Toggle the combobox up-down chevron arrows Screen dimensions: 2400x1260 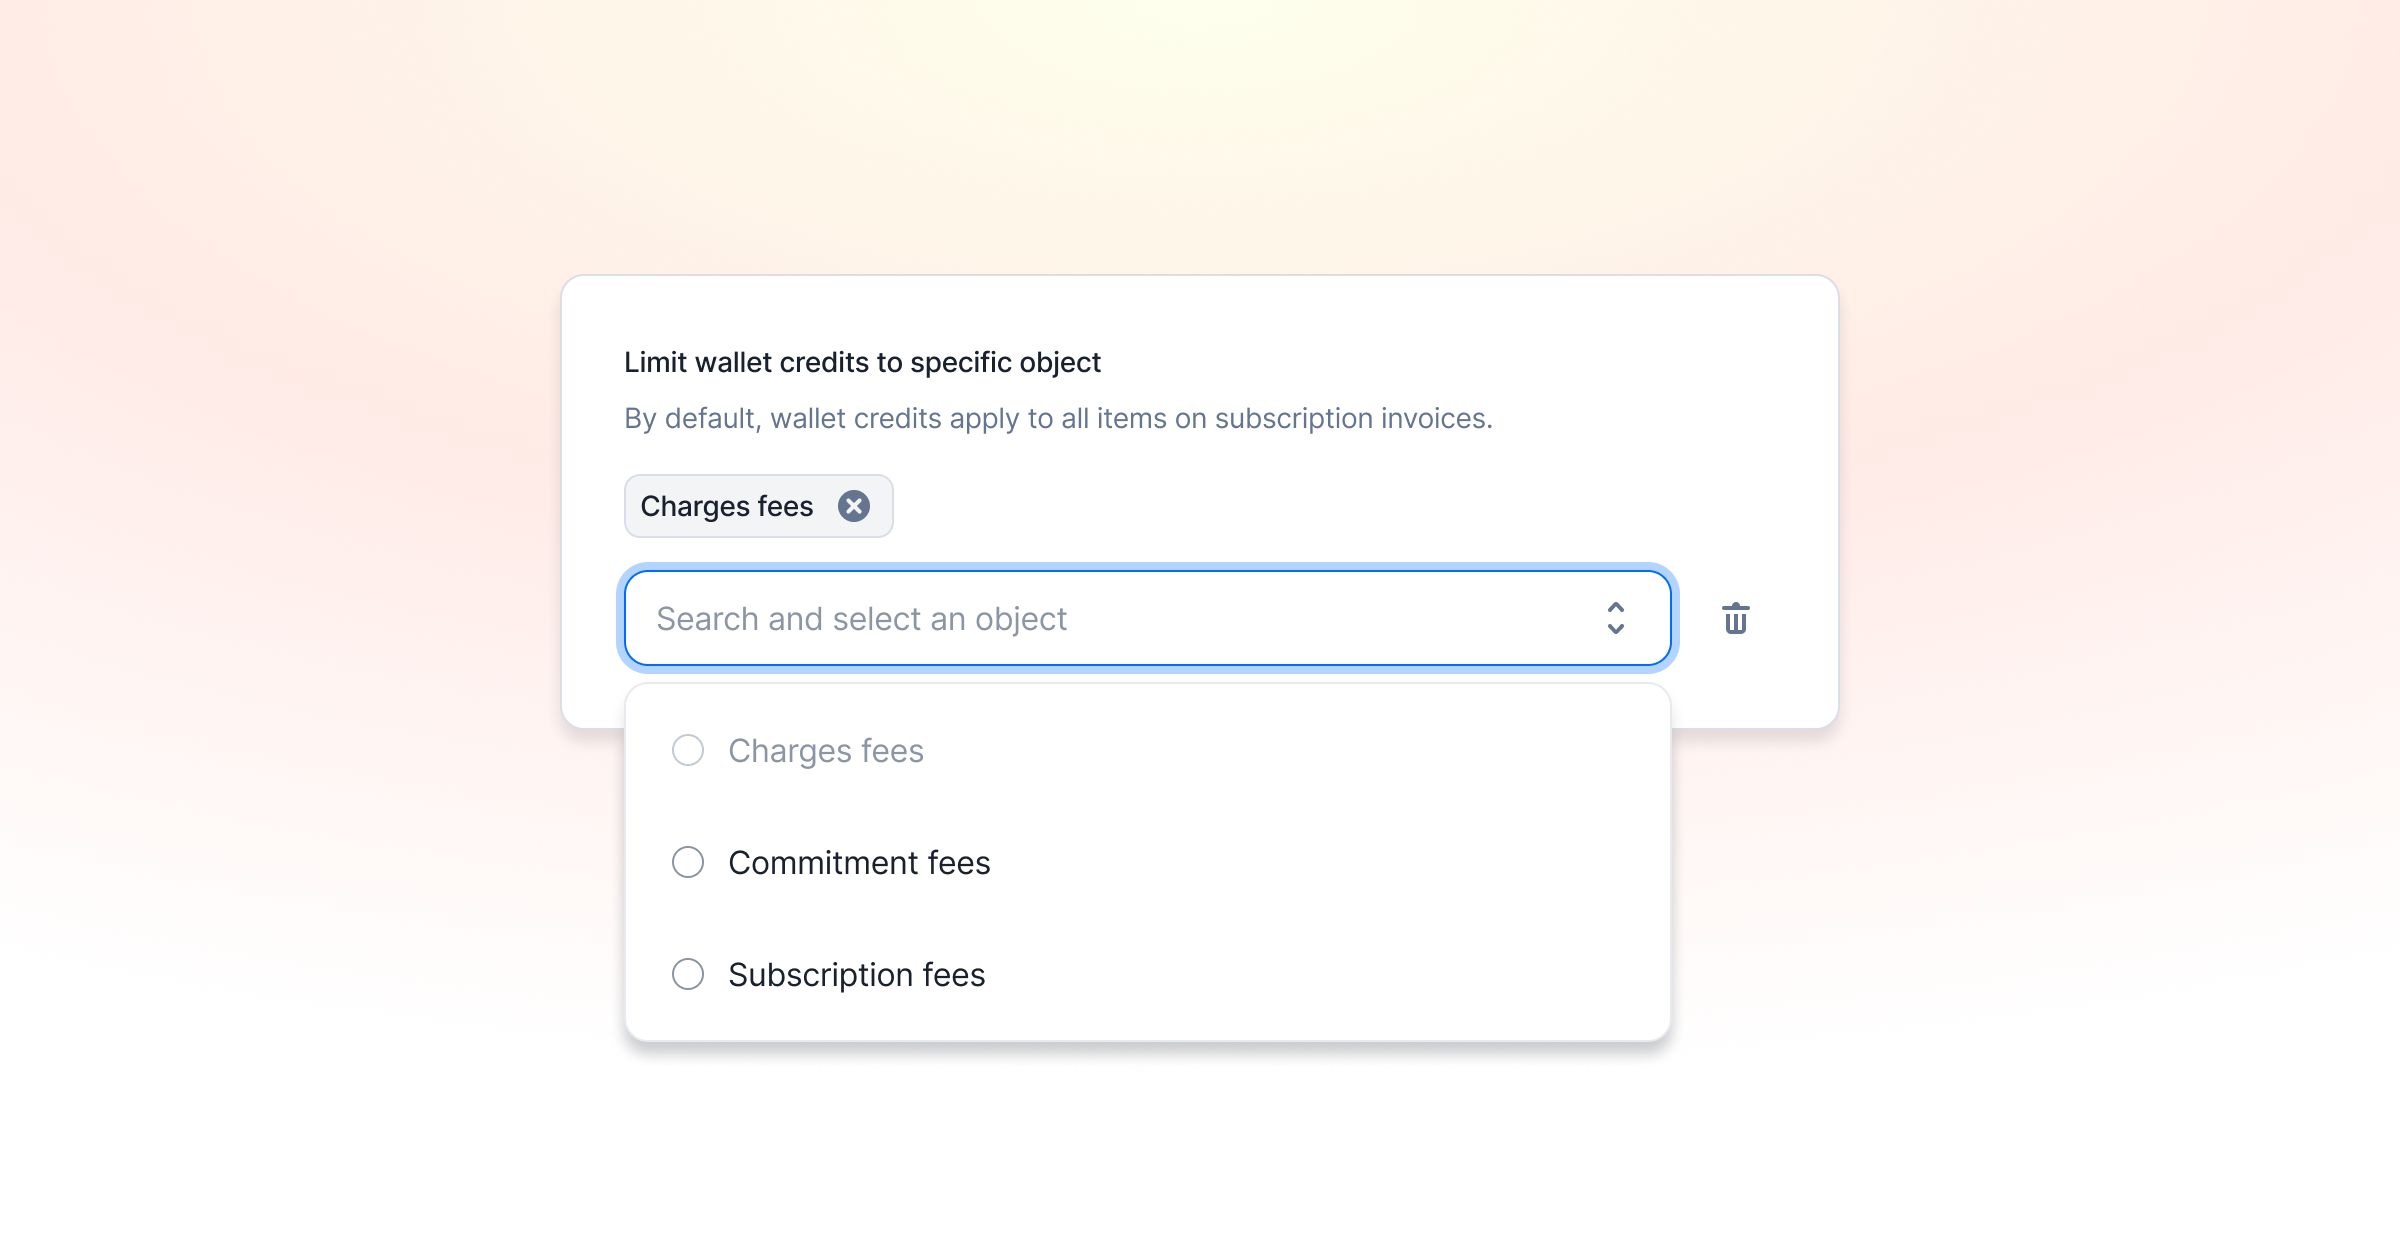(x=1616, y=618)
